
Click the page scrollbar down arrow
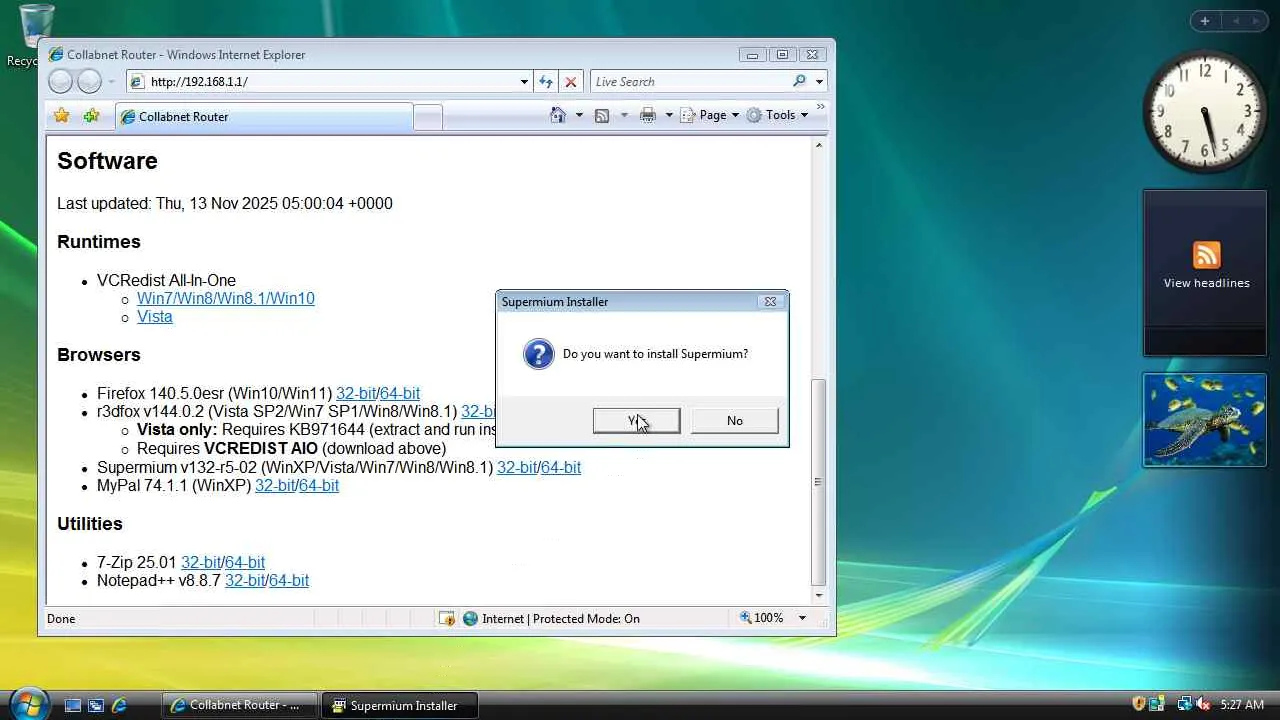coord(819,595)
